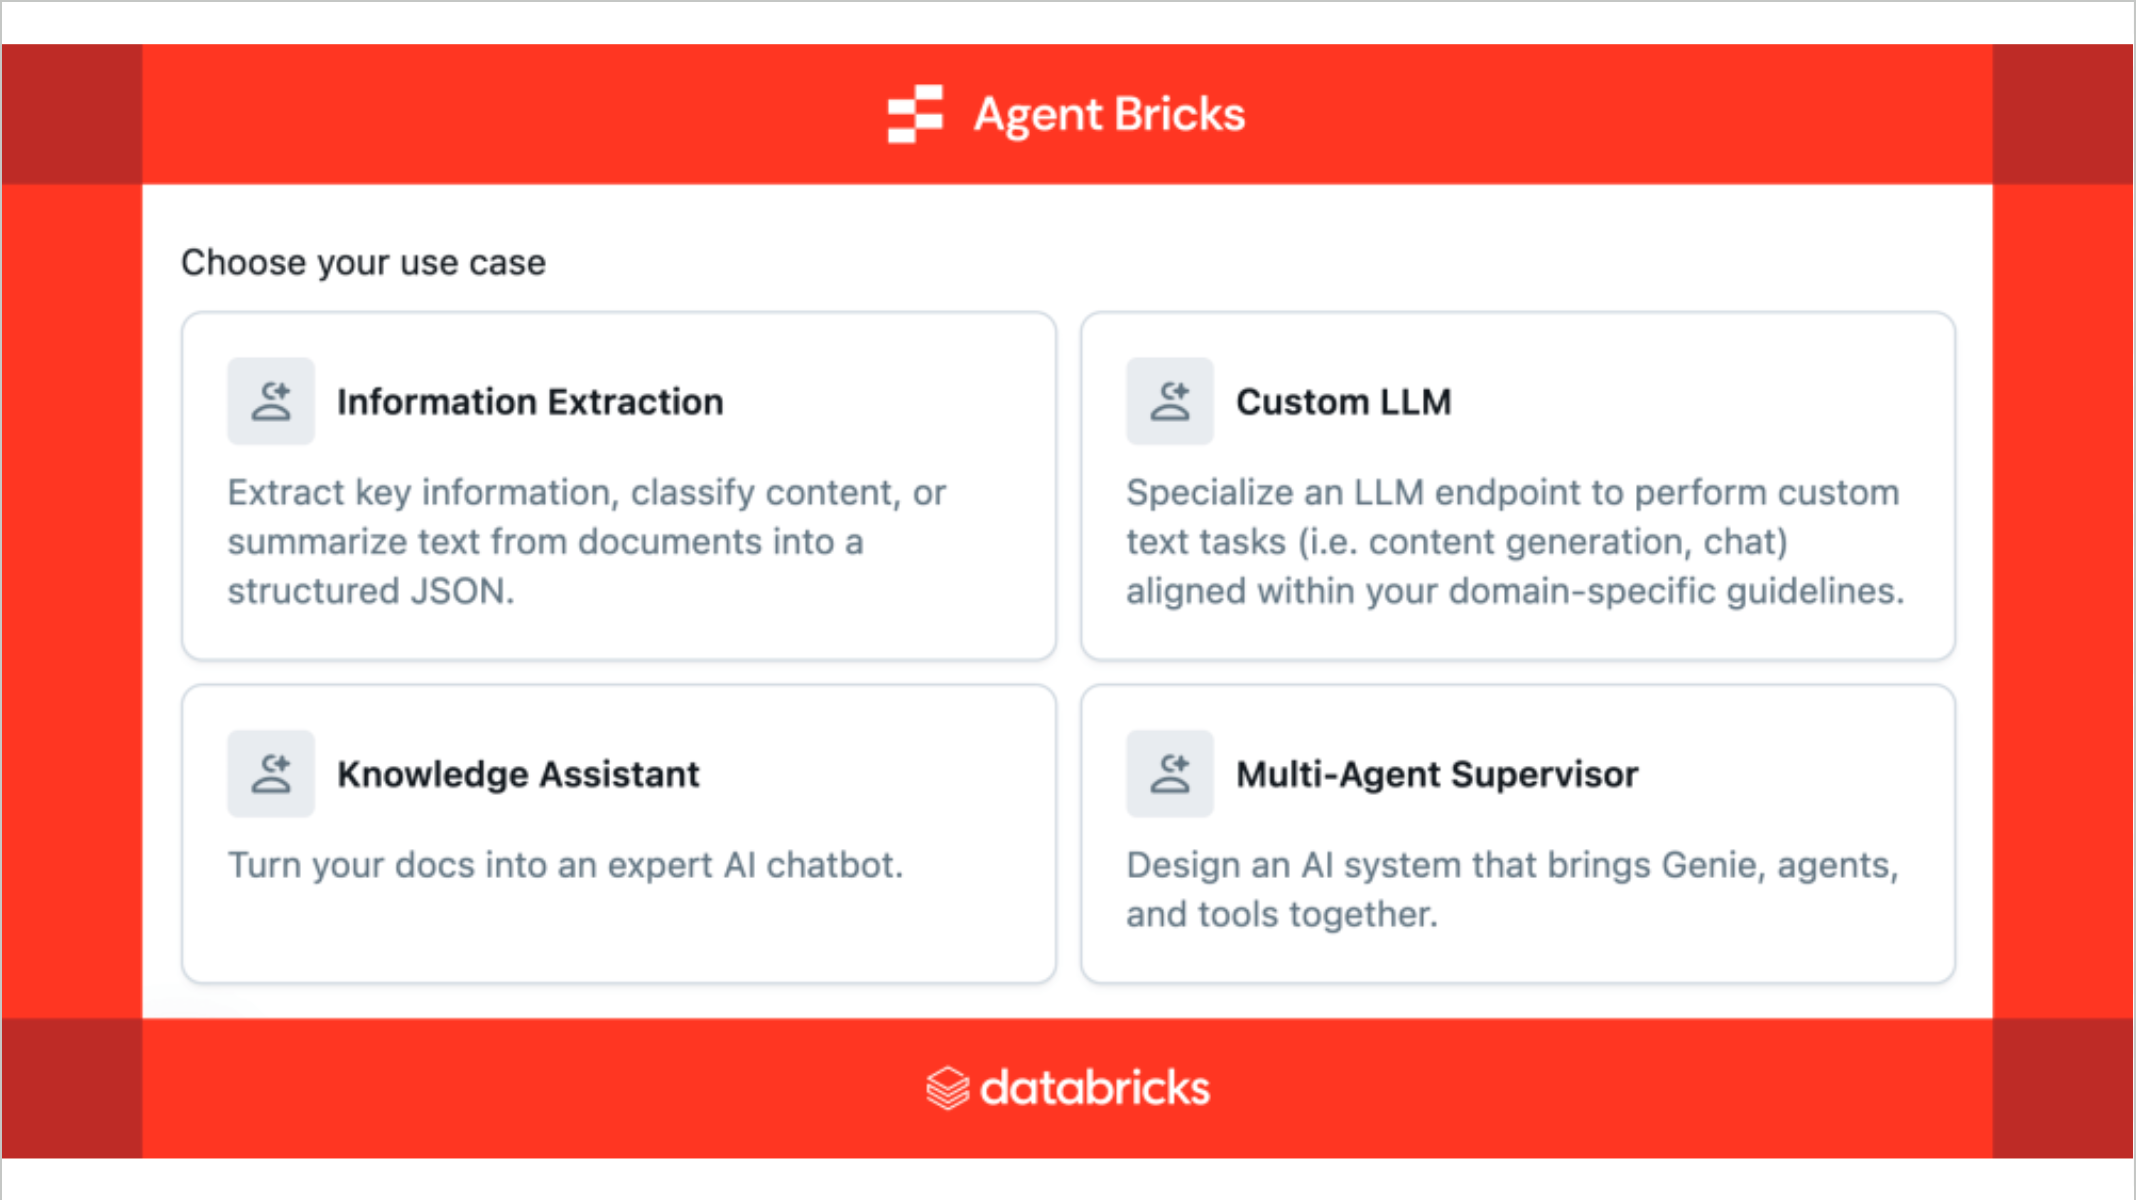2136x1200 pixels.
Task: Click the dark red top-right corner square
Action: [x=2063, y=114]
